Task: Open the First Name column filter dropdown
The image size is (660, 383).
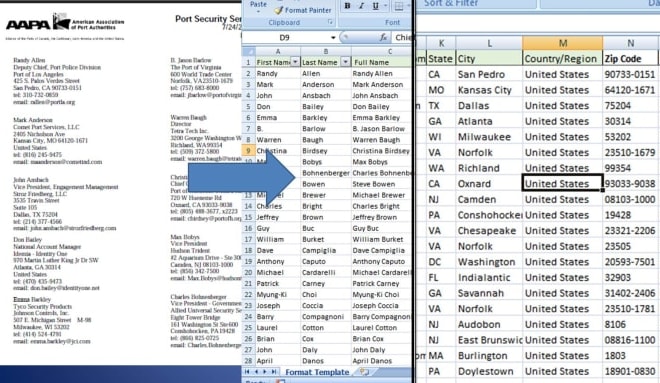Action: click(295, 62)
